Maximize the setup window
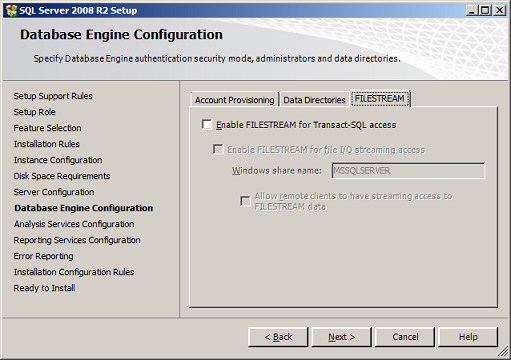The width and height of the screenshot is (511, 360). [x=485, y=11]
